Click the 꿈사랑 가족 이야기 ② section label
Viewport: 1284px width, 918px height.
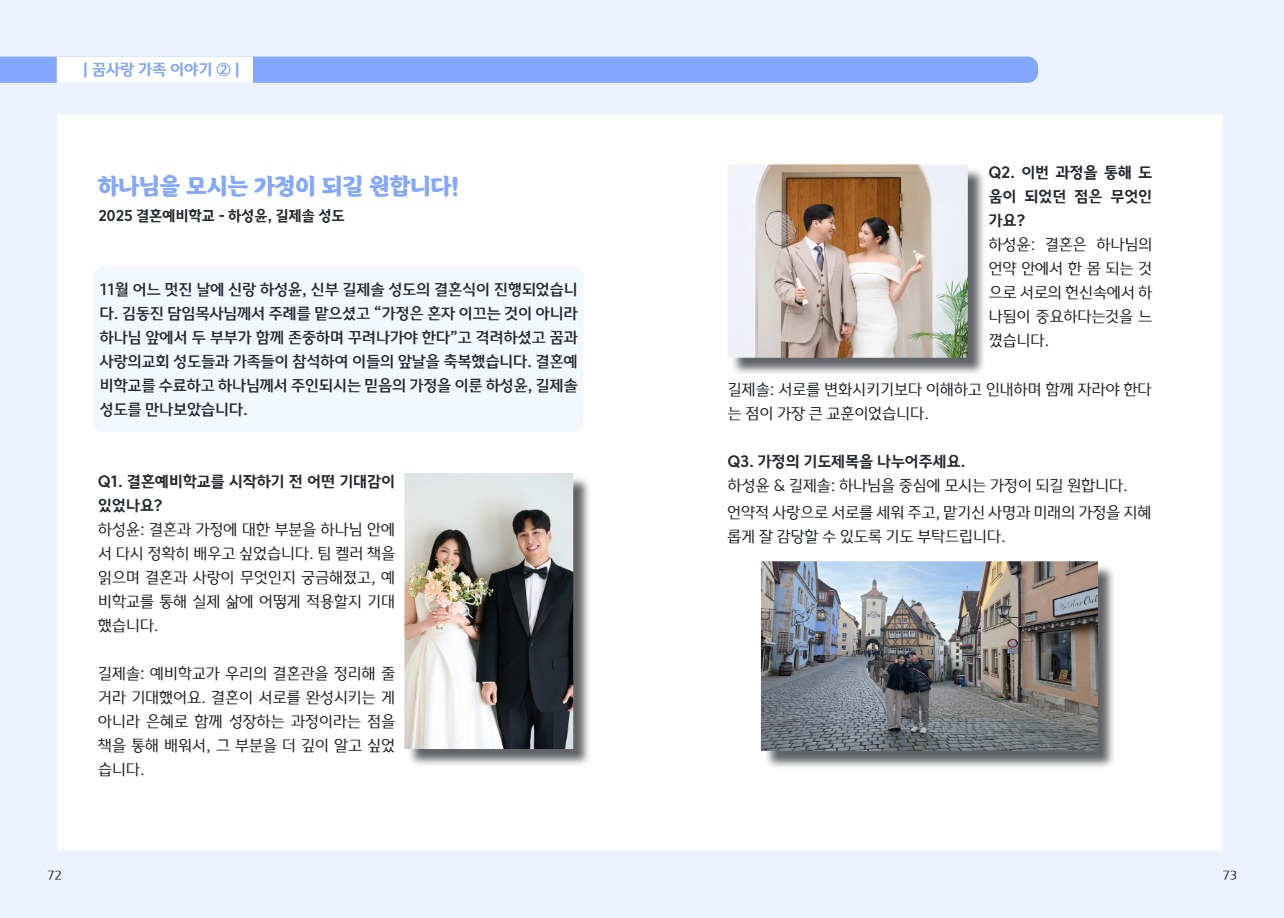(160, 70)
